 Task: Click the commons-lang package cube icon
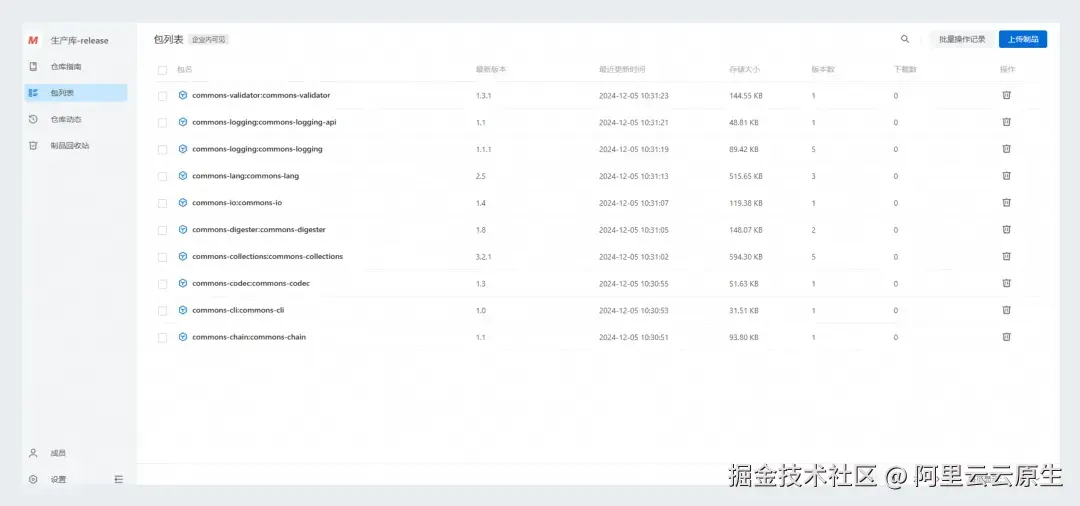click(x=183, y=176)
